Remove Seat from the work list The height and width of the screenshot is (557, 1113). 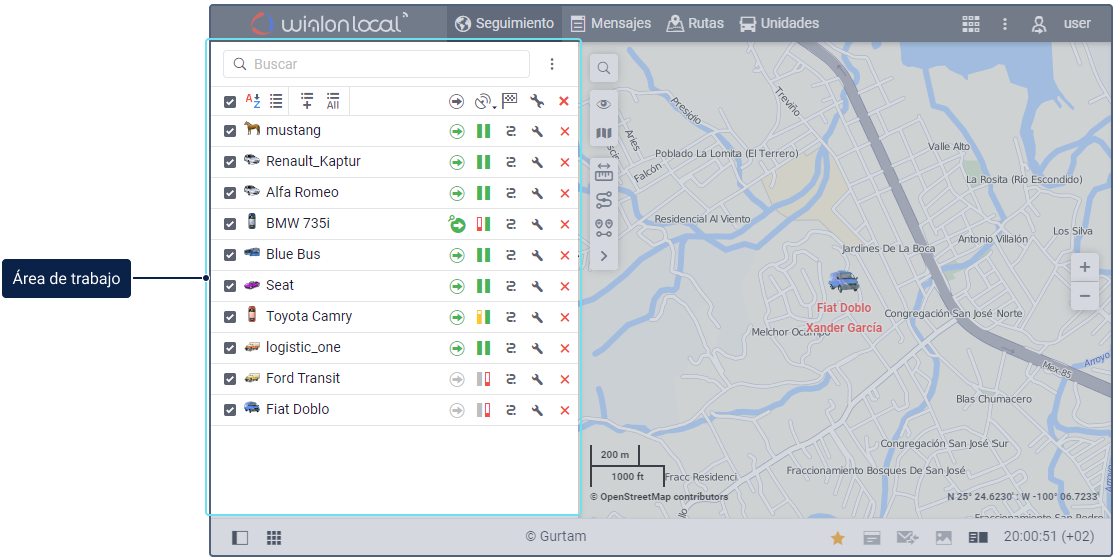point(564,286)
